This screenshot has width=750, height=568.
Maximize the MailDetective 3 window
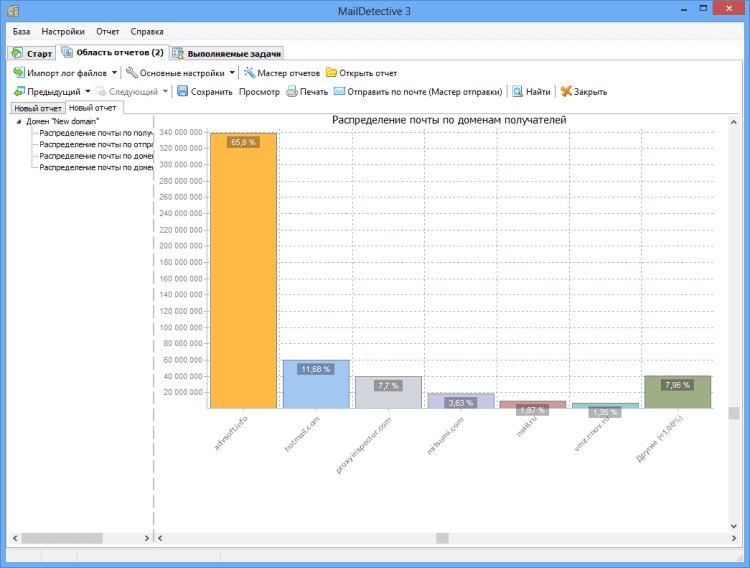703,9
